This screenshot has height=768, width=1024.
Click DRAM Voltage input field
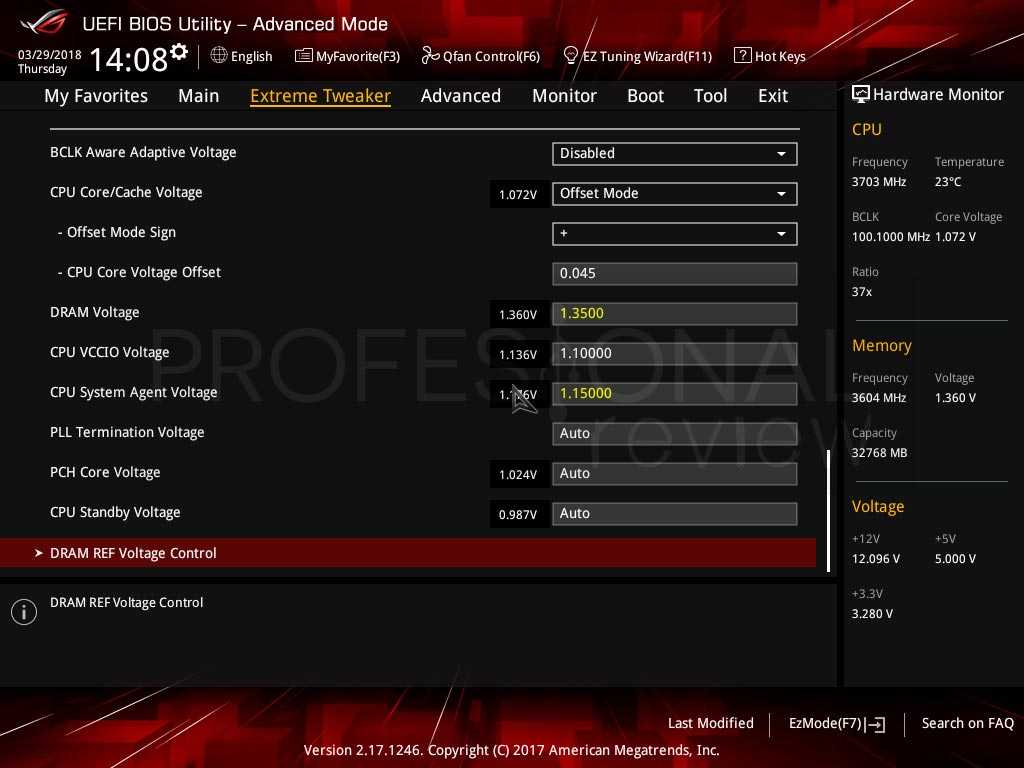675,313
